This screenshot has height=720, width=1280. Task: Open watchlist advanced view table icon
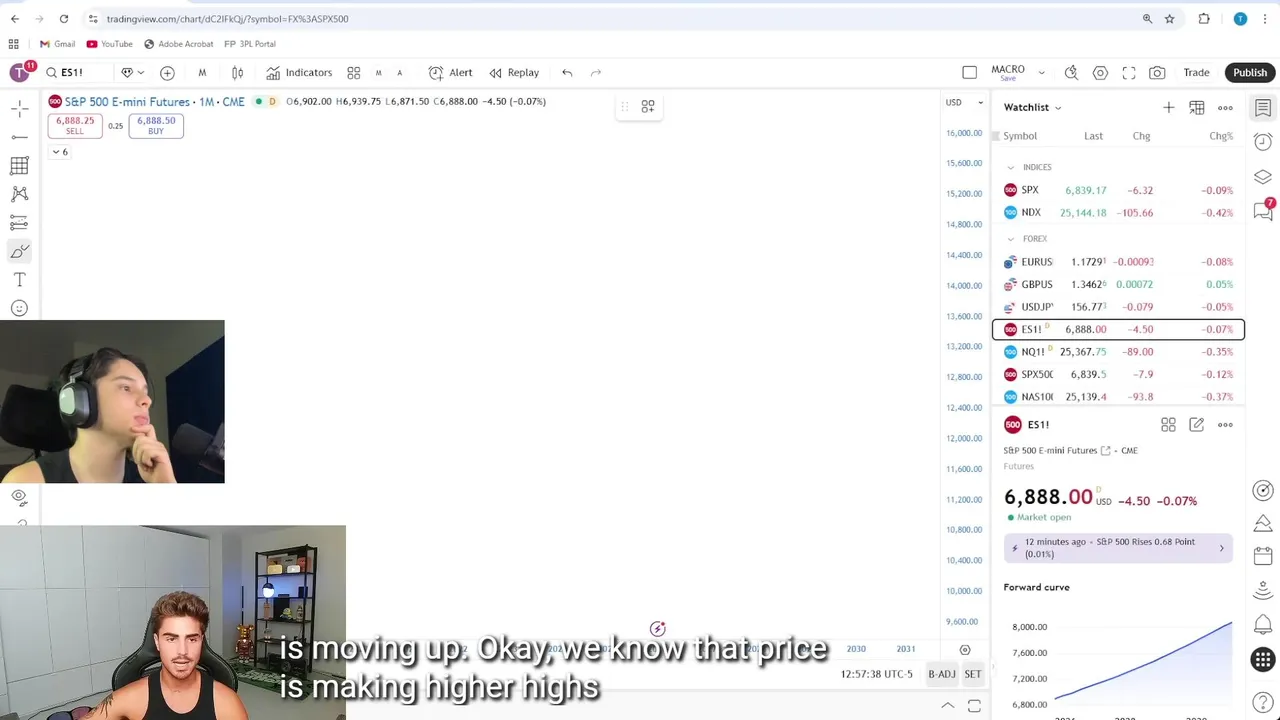tap(1196, 107)
